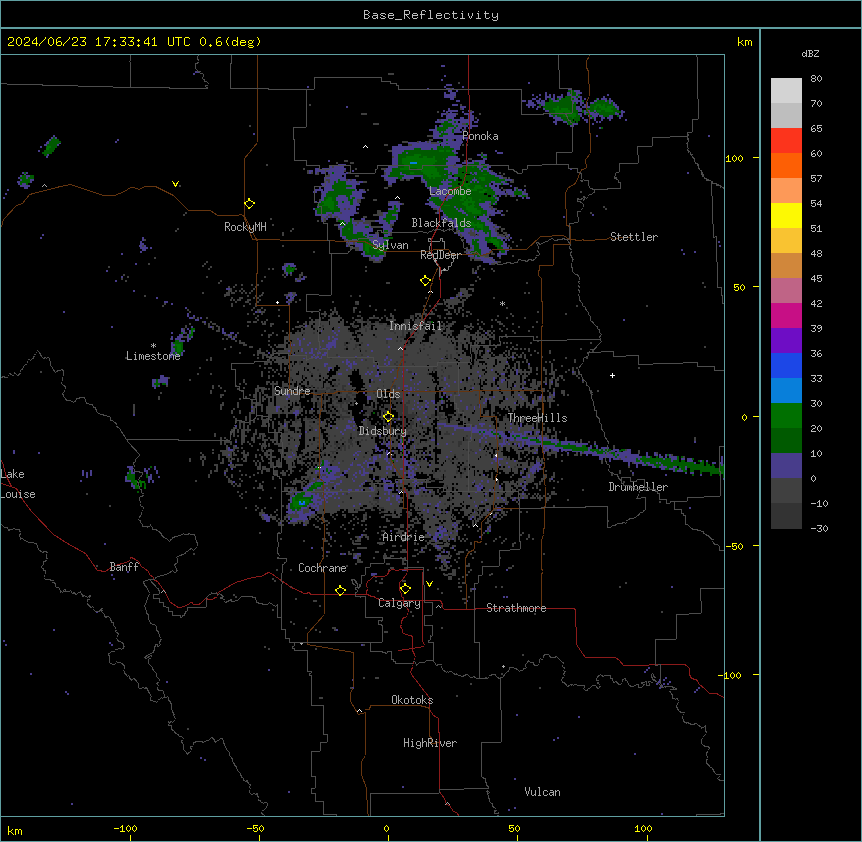Click the Calgary city label
This screenshot has height=842, width=862.
[x=399, y=603]
